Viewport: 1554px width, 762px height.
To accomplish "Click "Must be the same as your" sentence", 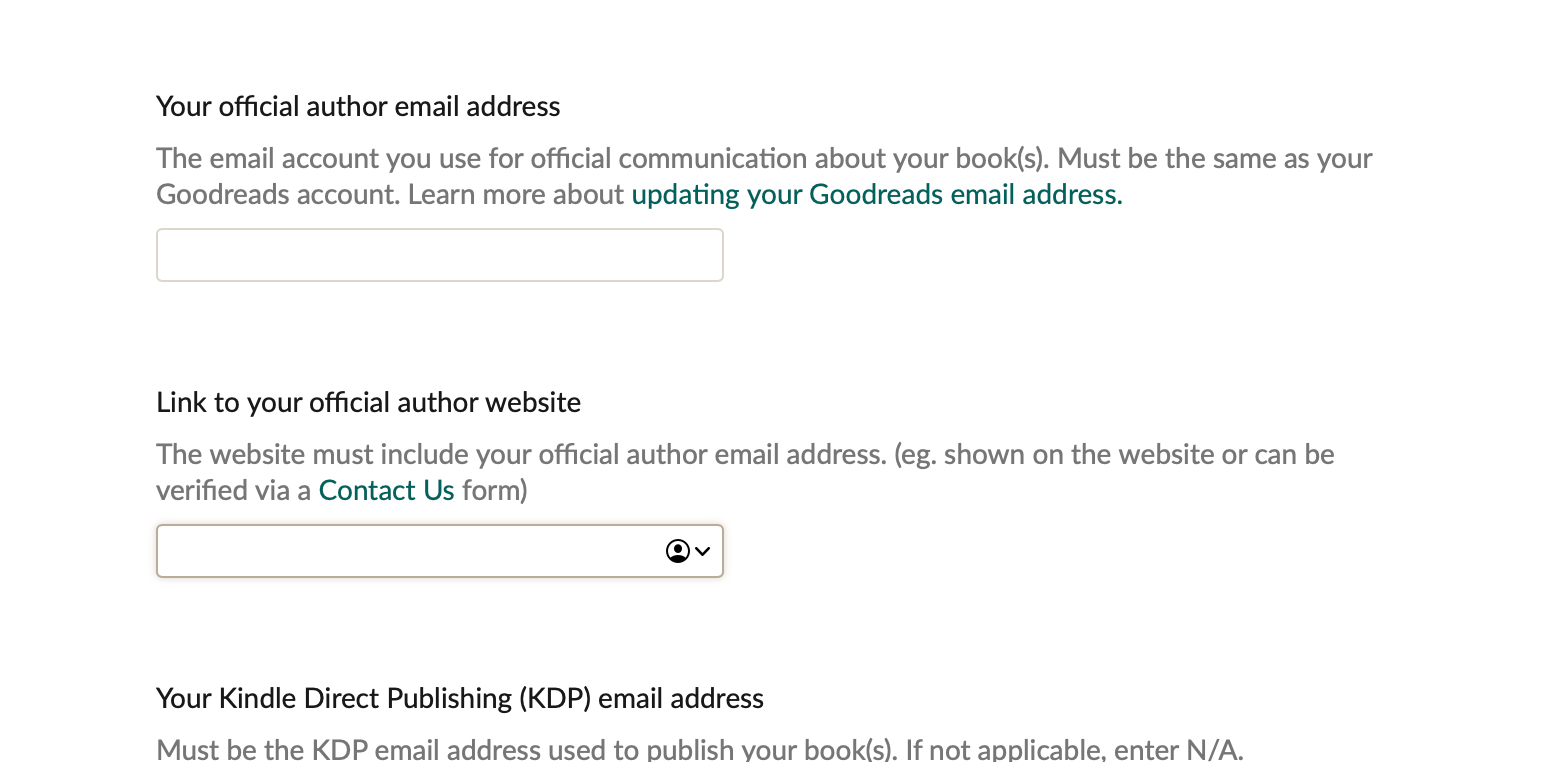I will (x=1215, y=158).
